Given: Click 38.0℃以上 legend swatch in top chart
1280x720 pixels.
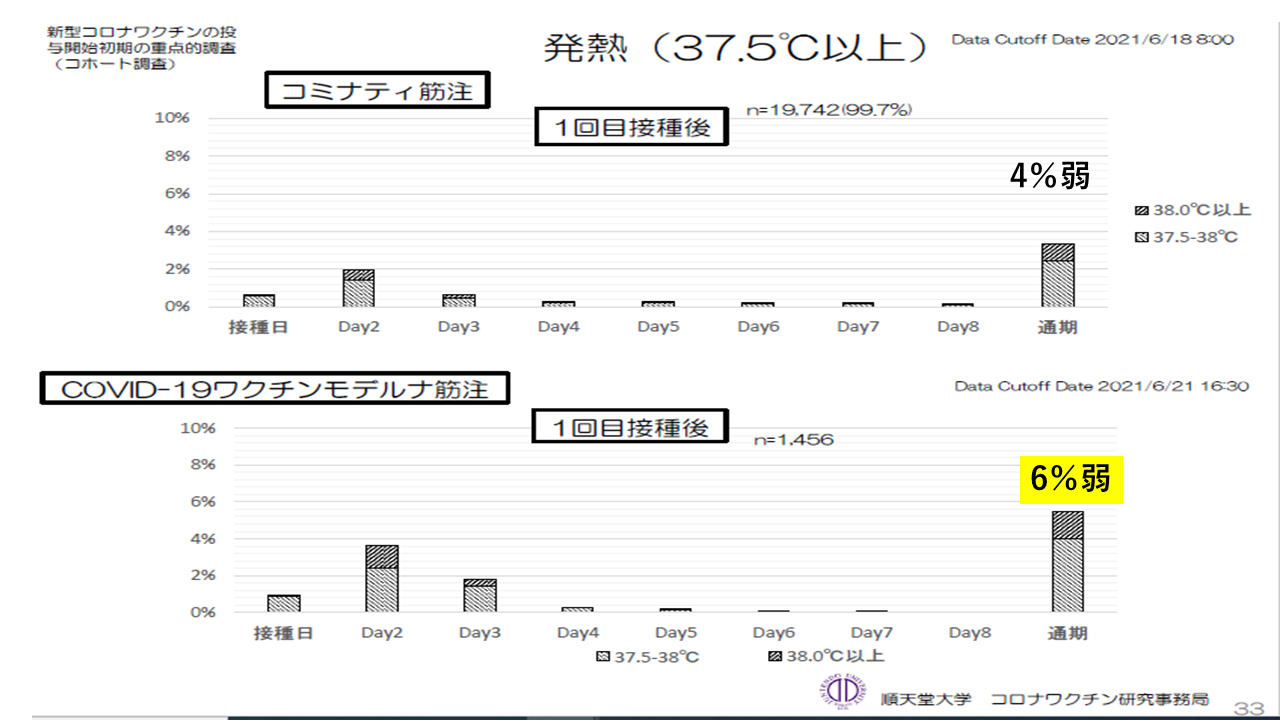Looking at the screenshot, I should coord(1141,211).
